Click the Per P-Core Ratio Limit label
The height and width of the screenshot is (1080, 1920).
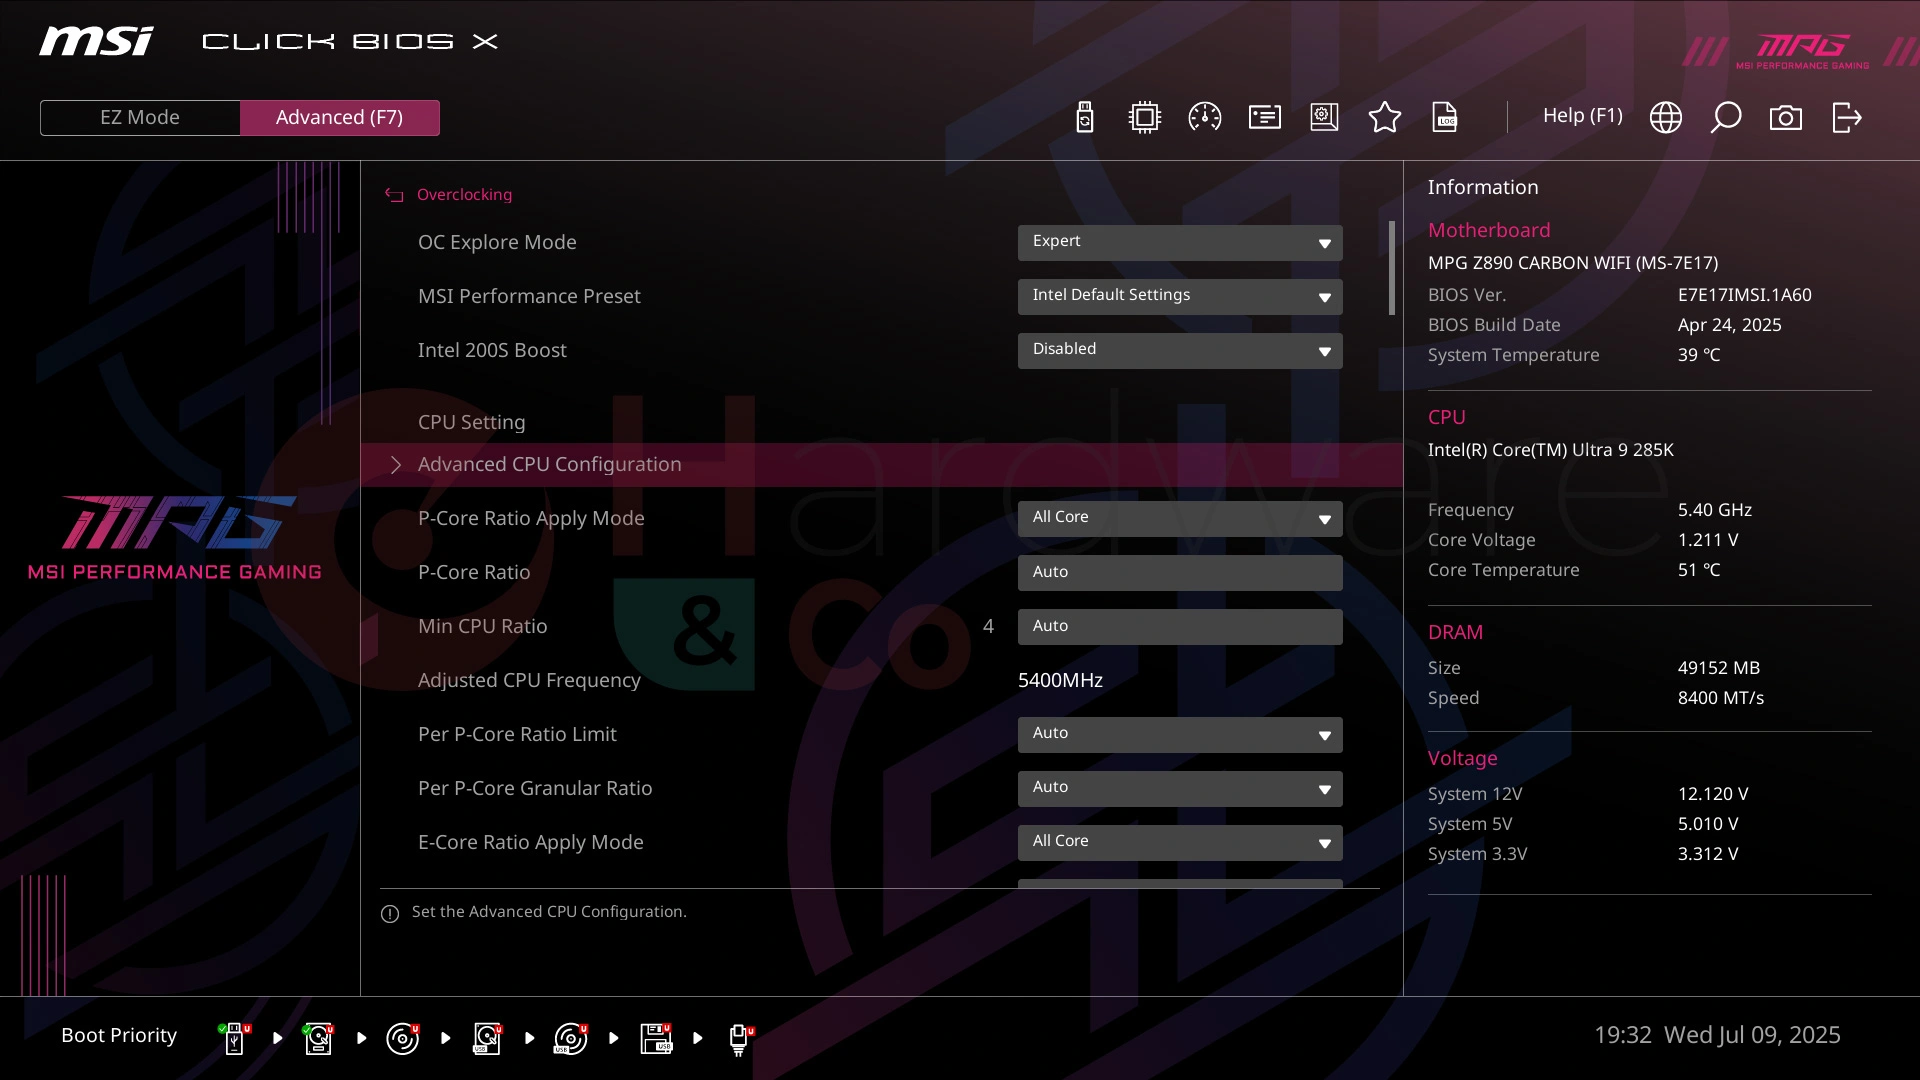(517, 734)
